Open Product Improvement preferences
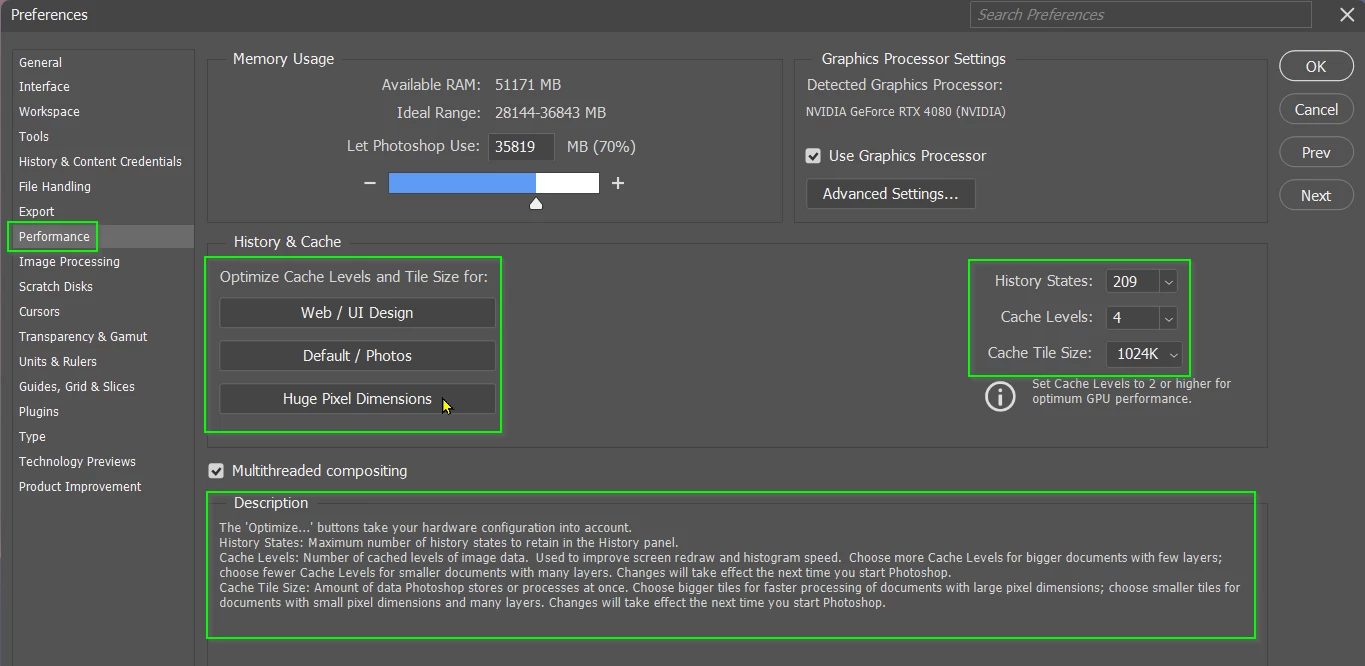Viewport: 1365px width, 666px height. (x=80, y=487)
